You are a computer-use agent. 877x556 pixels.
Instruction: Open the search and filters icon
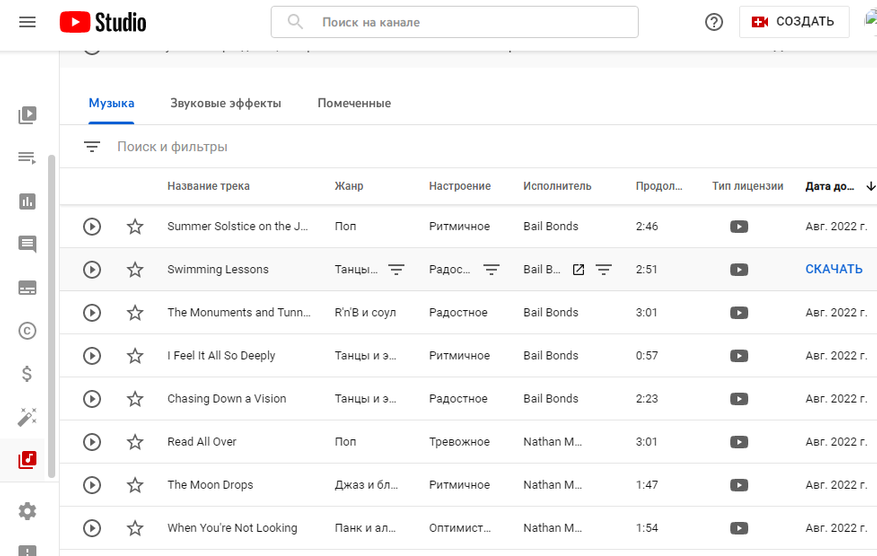point(92,147)
